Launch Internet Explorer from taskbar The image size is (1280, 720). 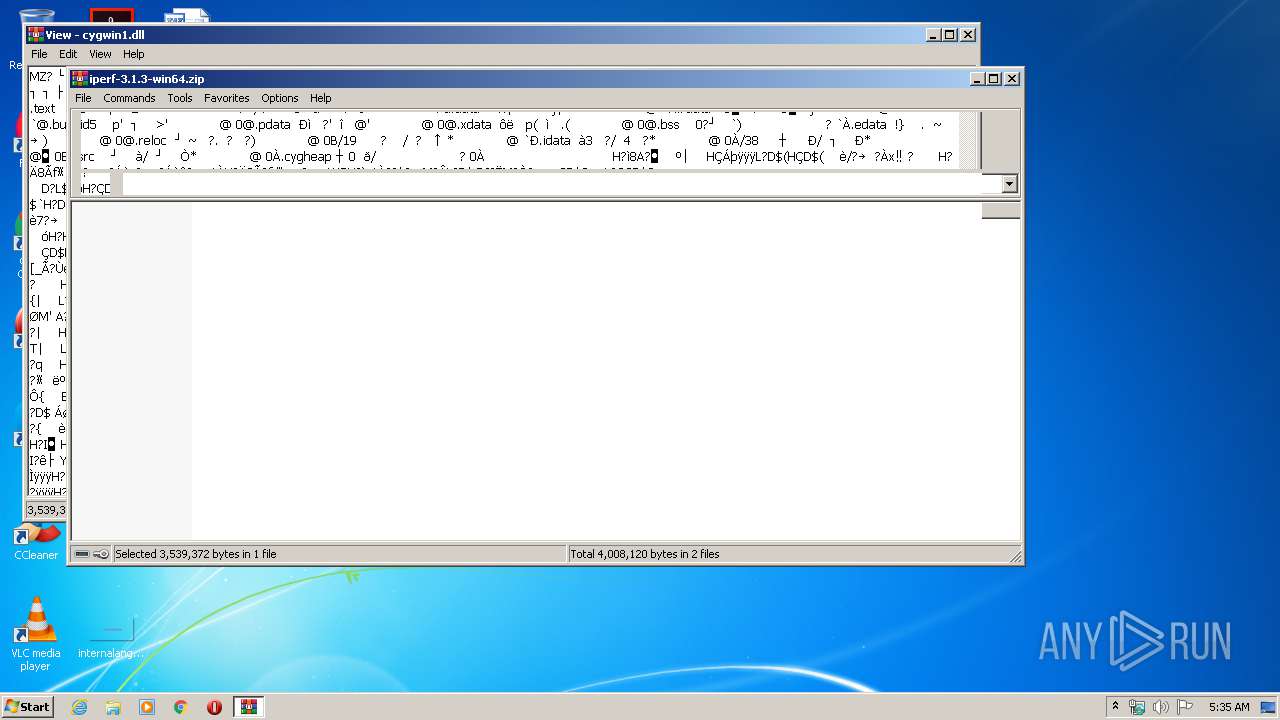pyautogui.click(x=79, y=707)
